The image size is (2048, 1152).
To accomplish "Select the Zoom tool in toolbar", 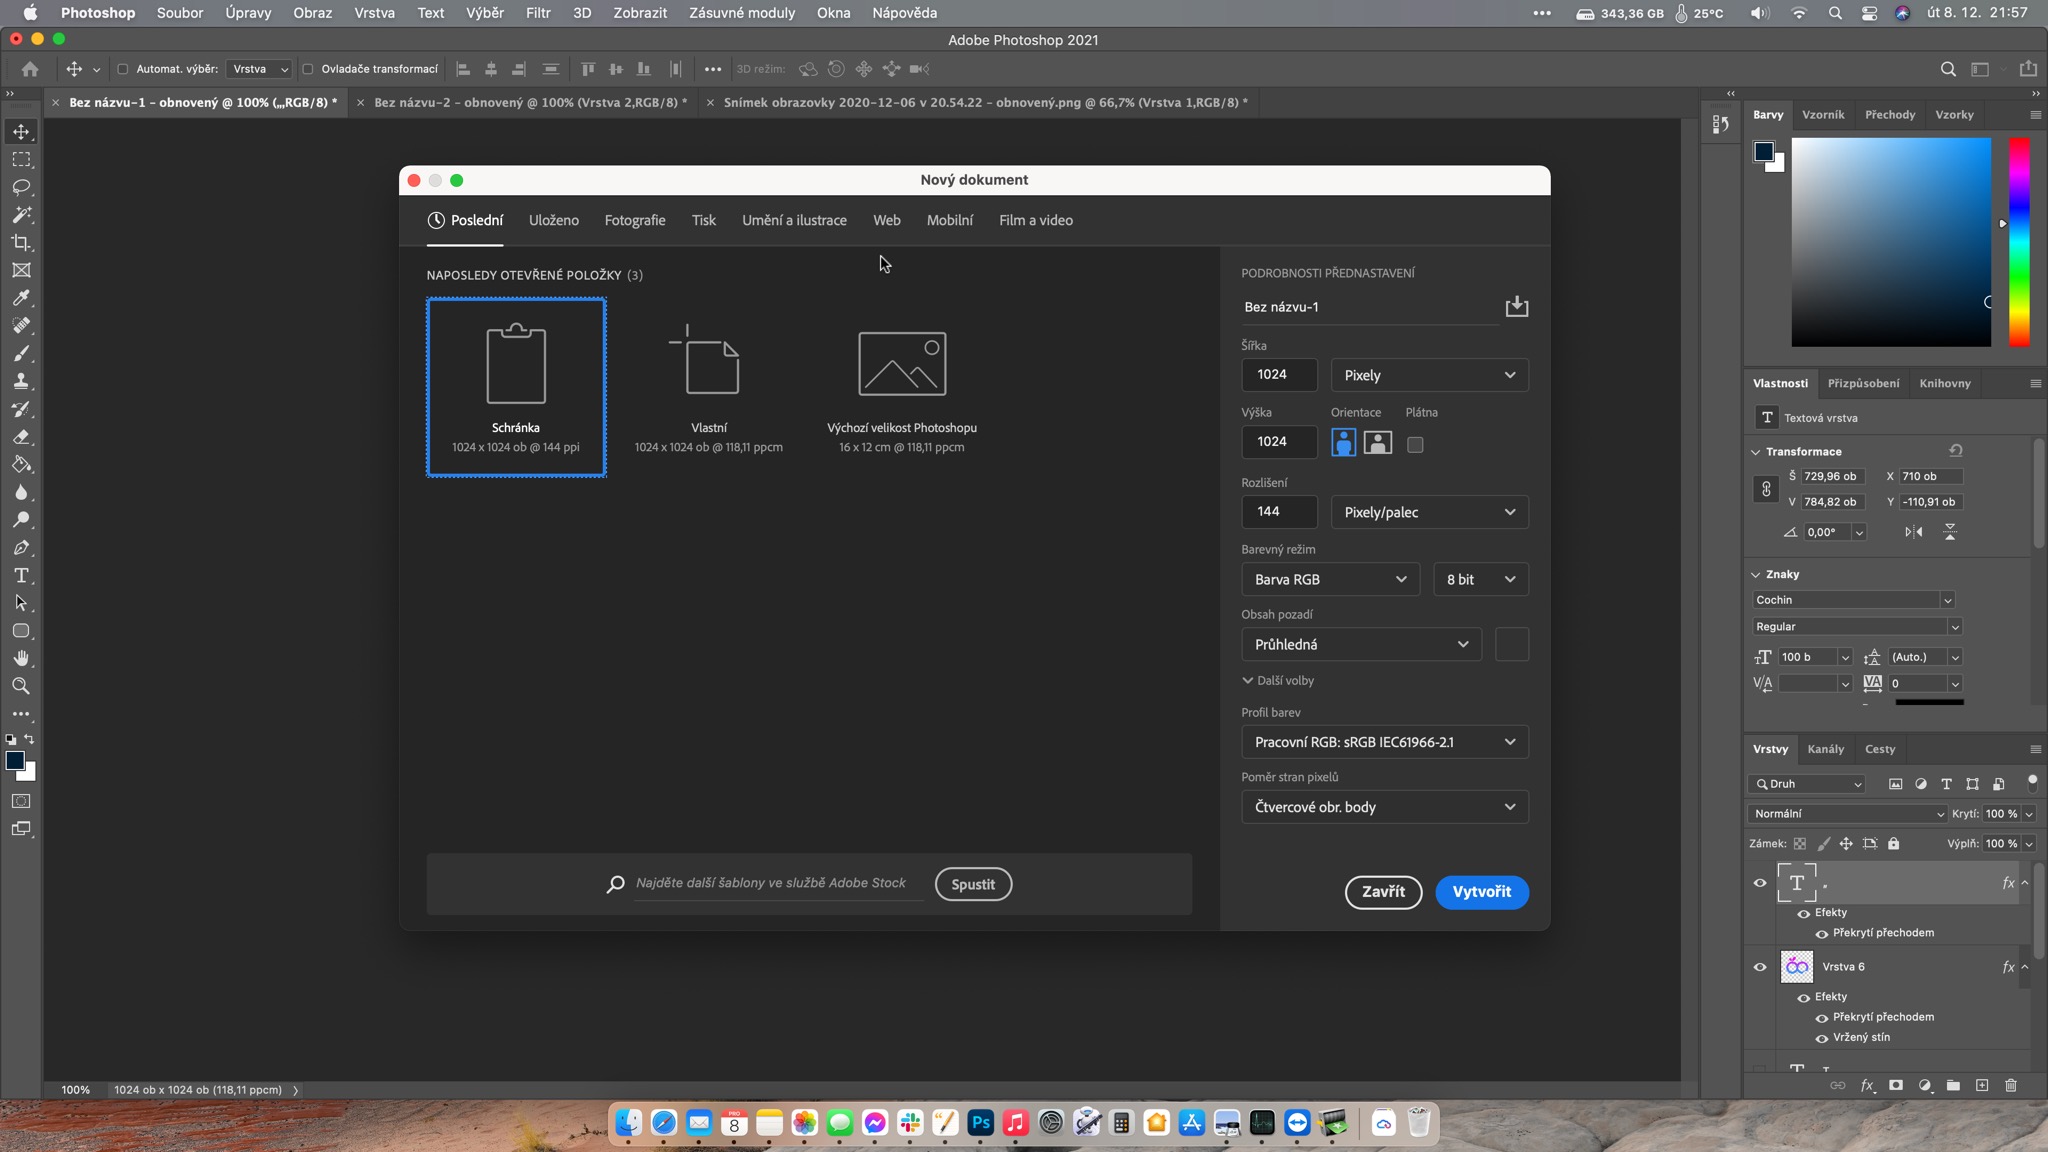I will (21, 686).
